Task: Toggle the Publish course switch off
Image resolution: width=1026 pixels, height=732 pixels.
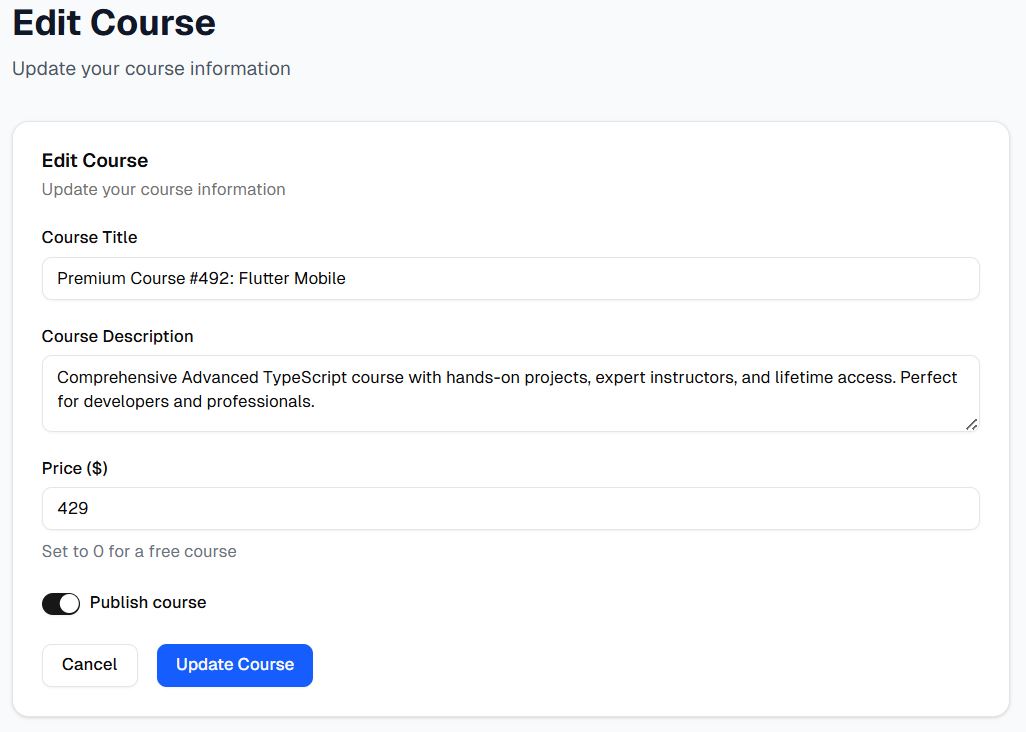Action: (x=61, y=603)
